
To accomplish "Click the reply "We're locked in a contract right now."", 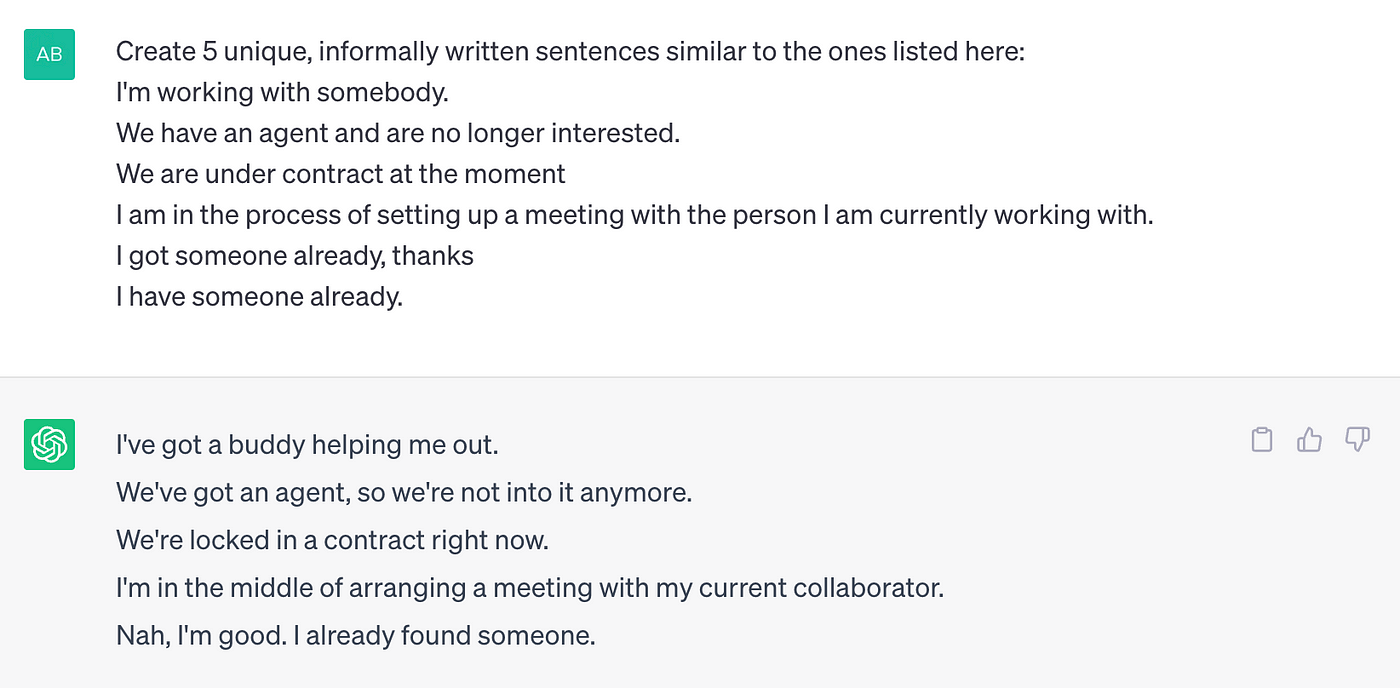I will click(x=333, y=540).
